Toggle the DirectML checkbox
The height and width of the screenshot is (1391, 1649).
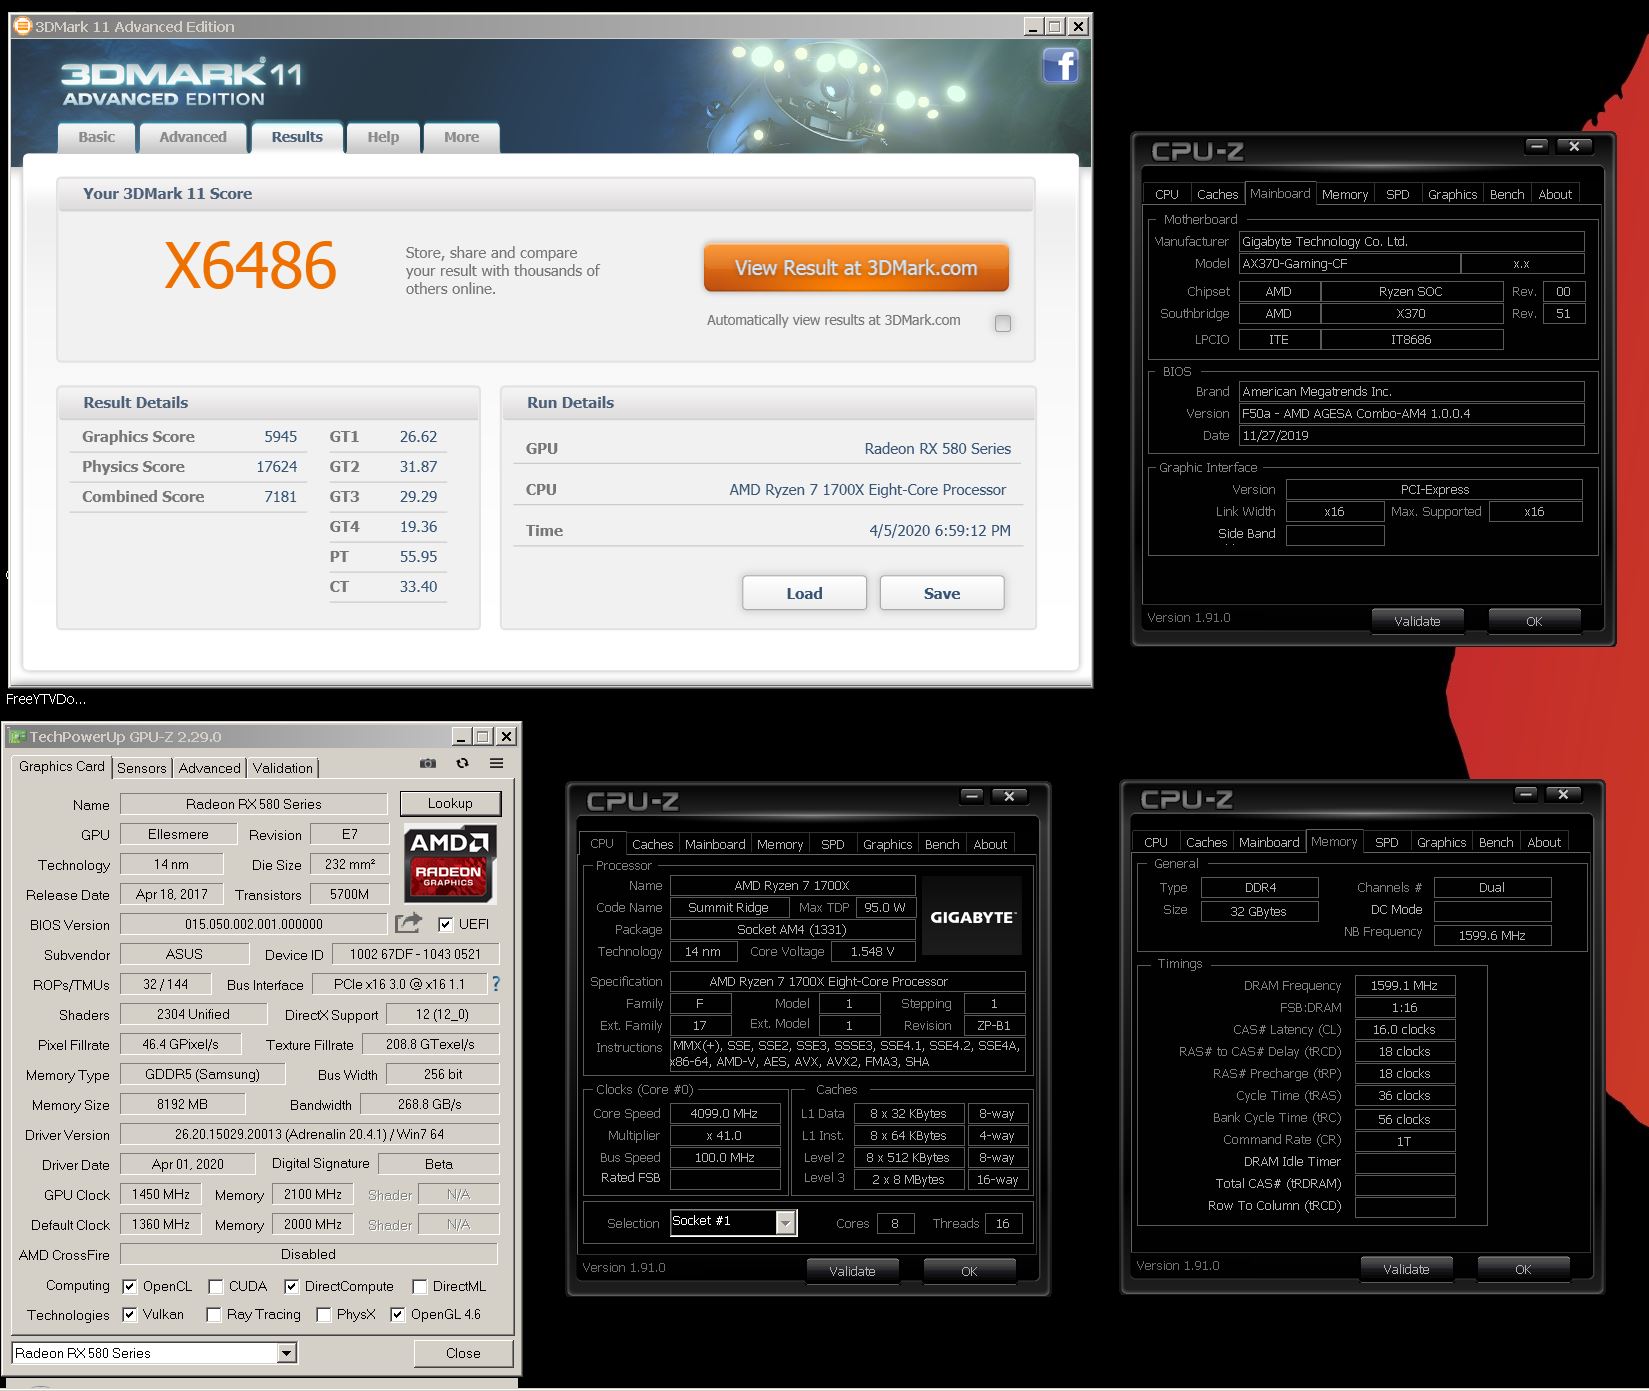pyautogui.click(x=420, y=1286)
